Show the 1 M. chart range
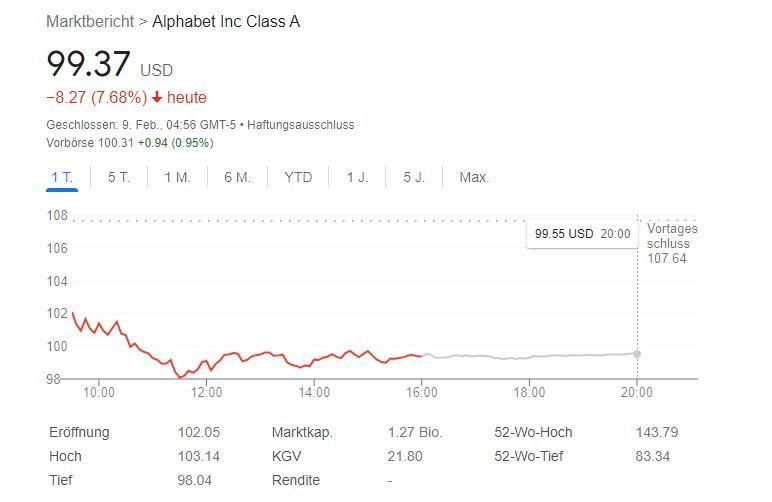772x502 pixels. click(177, 177)
